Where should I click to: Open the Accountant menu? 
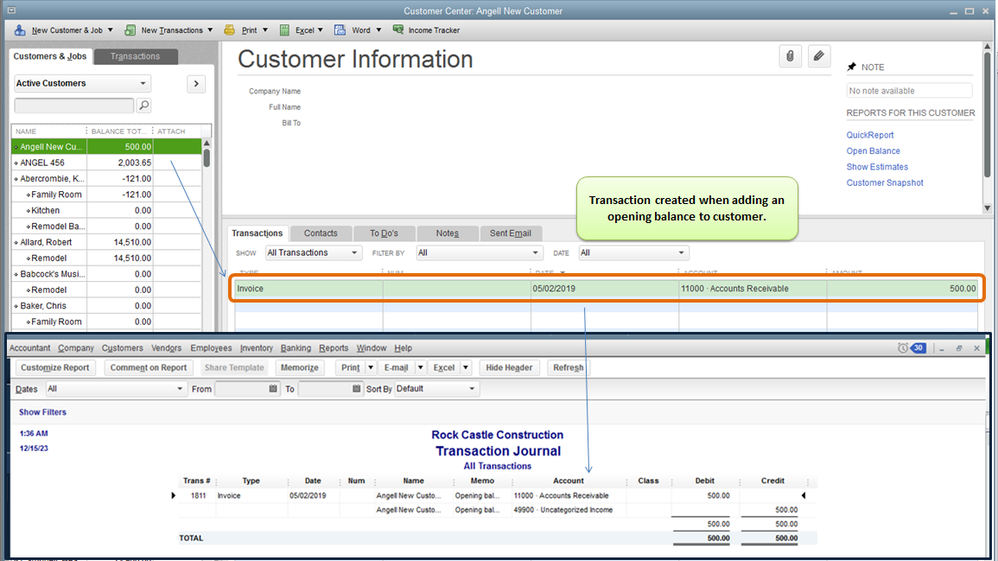[x=29, y=348]
